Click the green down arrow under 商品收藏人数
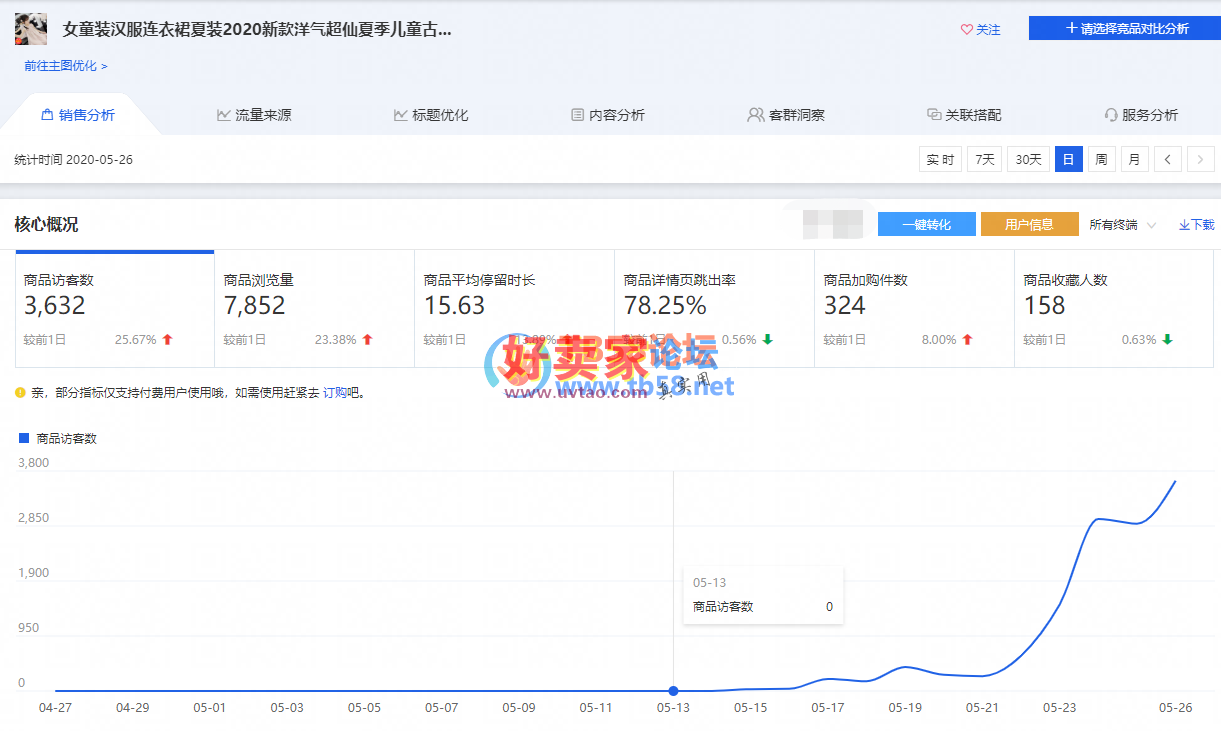This screenshot has height=731, width=1221. [1167, 340]
